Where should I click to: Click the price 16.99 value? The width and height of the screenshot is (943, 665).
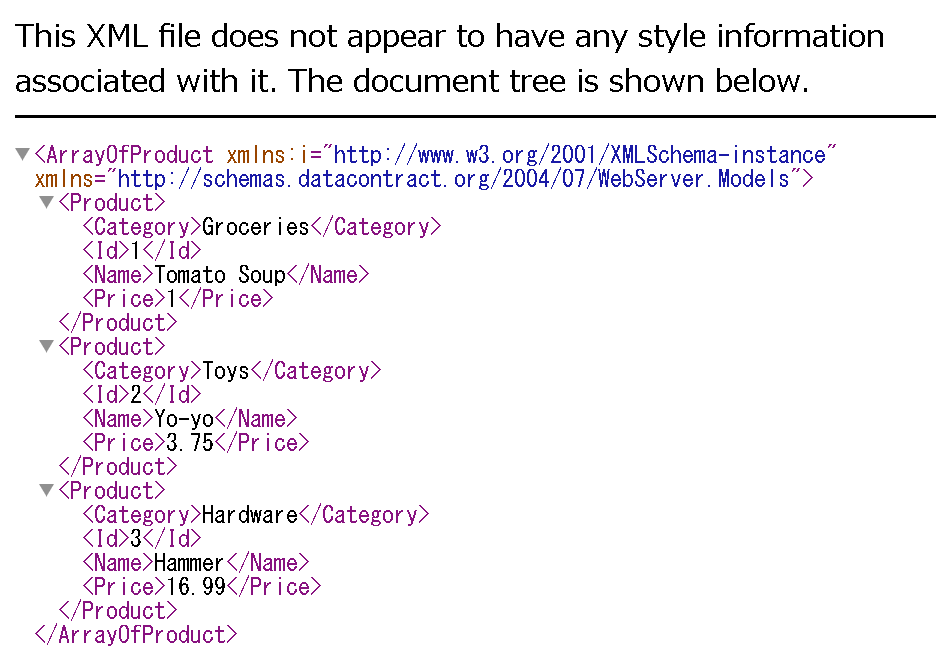[195, 587]
